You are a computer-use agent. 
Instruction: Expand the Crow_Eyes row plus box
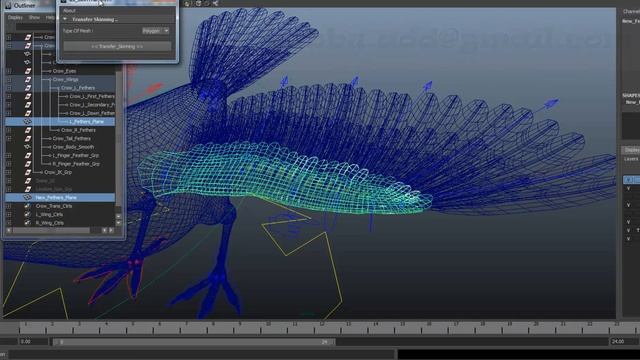click(9, 71)
